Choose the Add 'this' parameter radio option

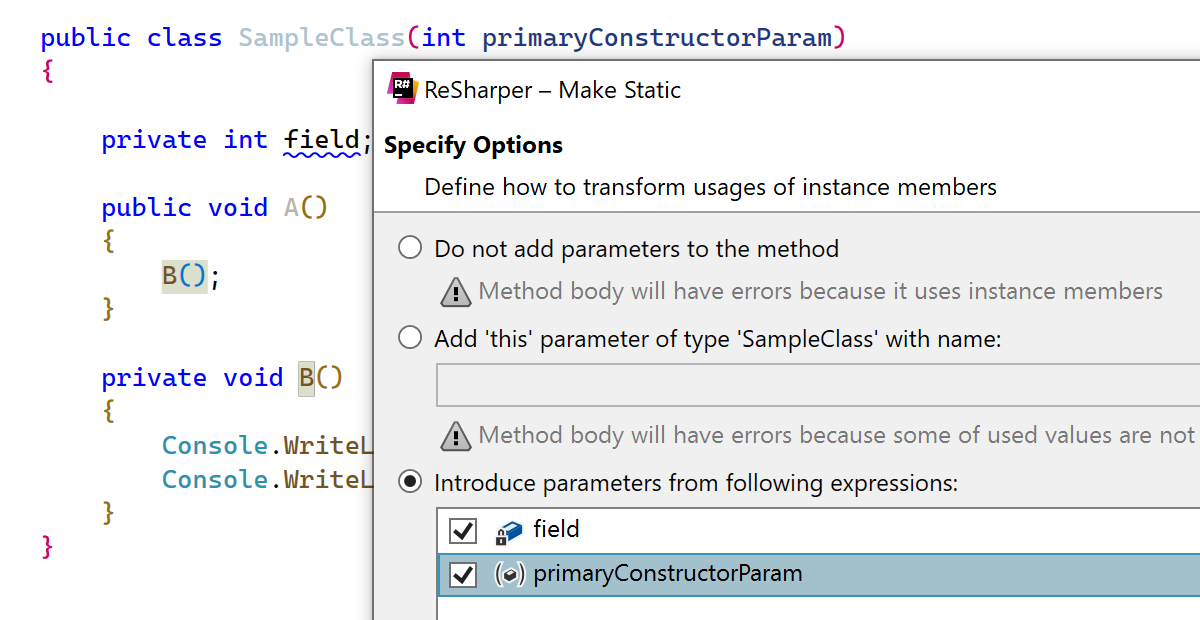410,338
